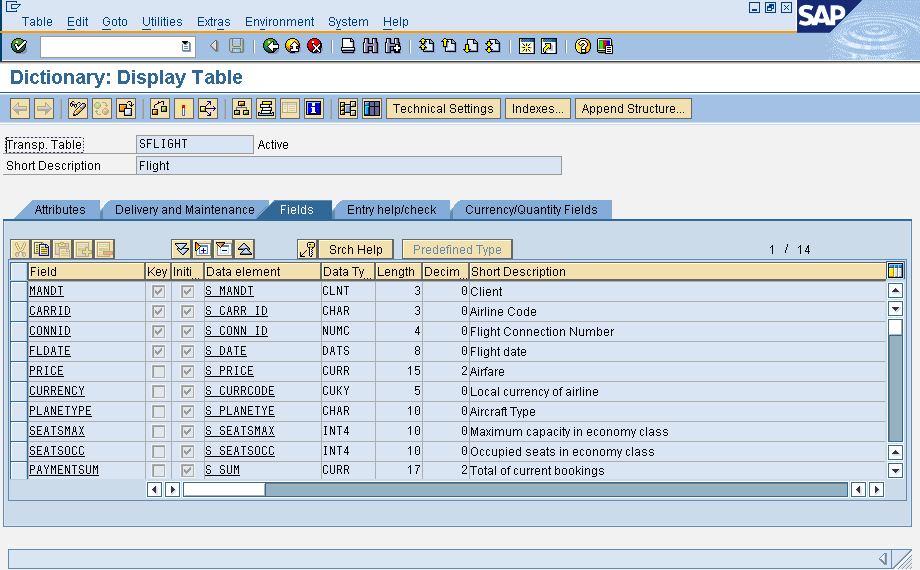Open the S_PLANETYE data element link

click(x=240, y=411)
